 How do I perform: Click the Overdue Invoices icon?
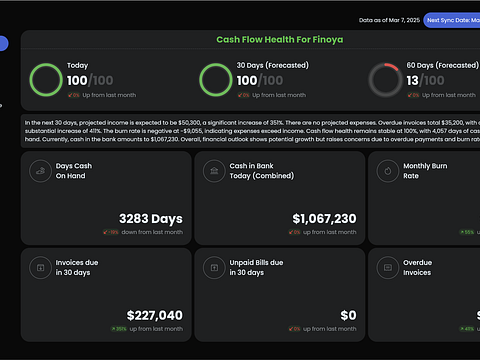[388, 268]
